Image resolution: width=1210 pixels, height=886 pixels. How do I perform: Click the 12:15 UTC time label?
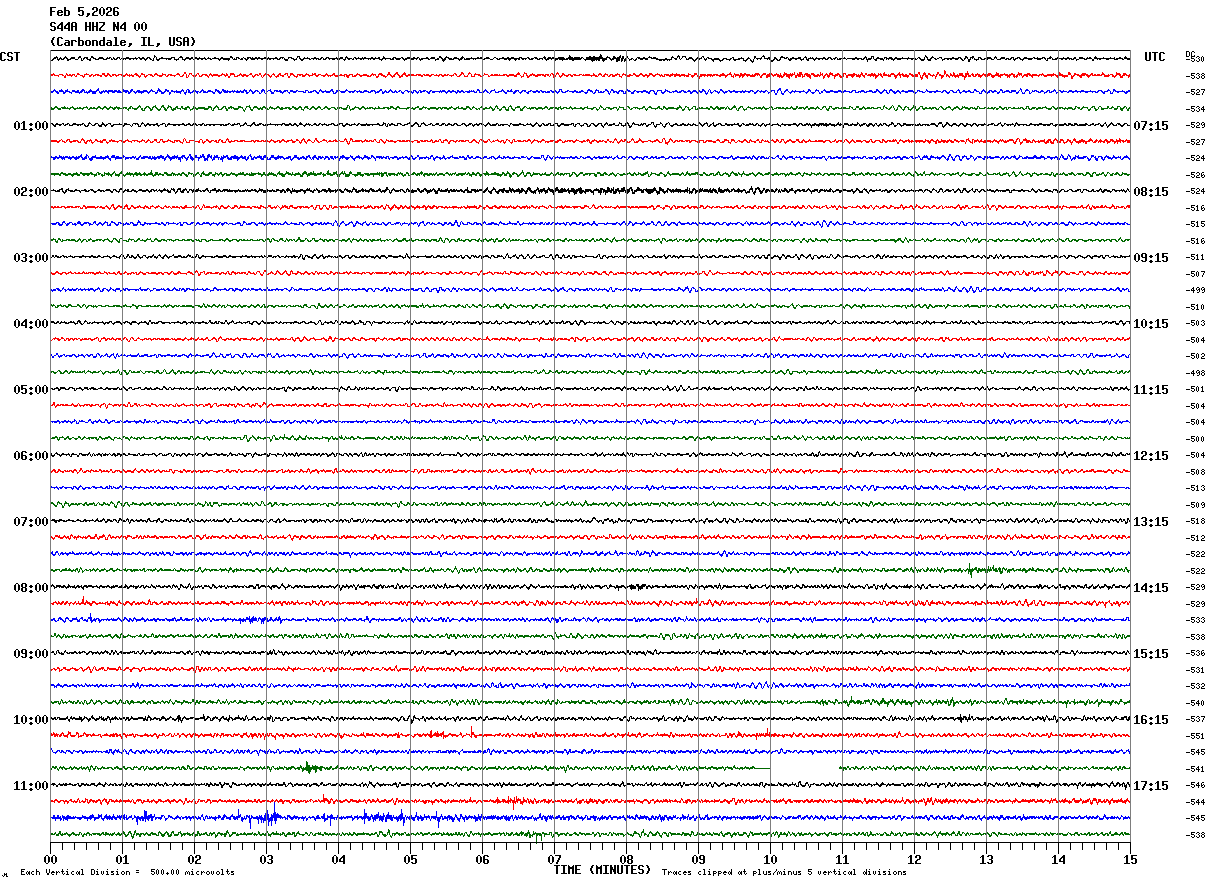[1151, 456]
